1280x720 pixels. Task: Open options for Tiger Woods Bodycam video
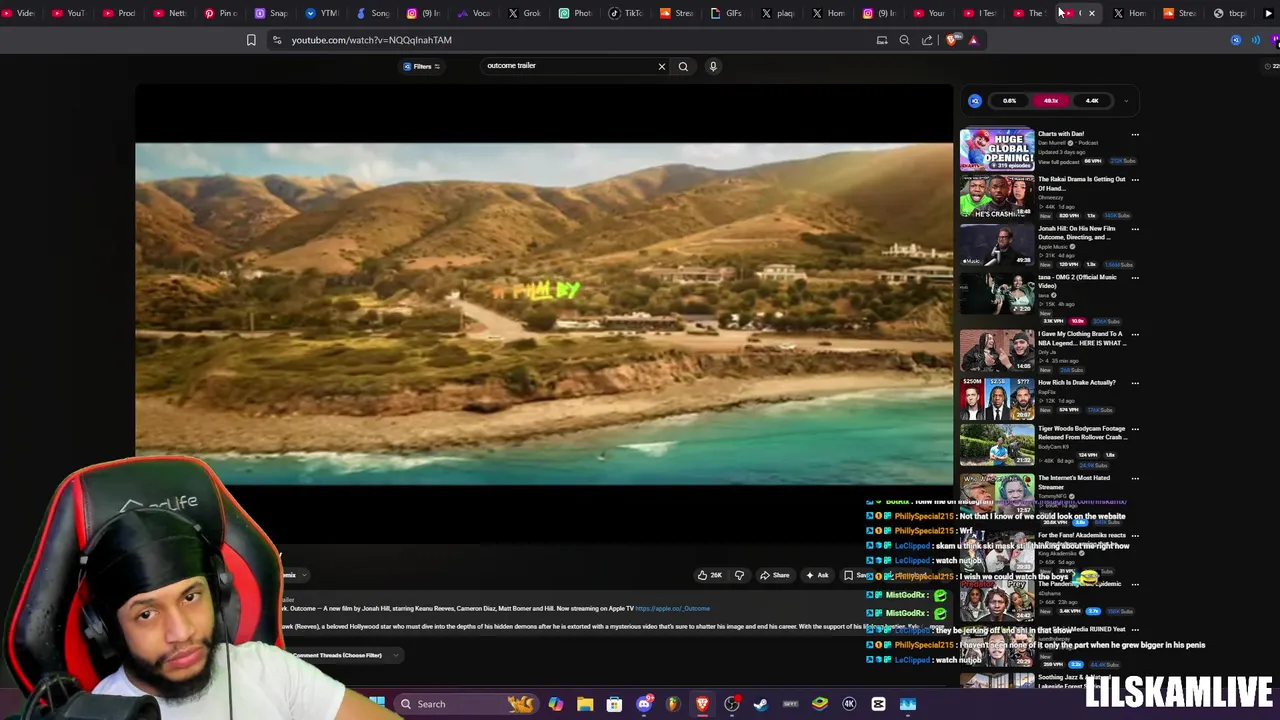(x=1135, y=429)
